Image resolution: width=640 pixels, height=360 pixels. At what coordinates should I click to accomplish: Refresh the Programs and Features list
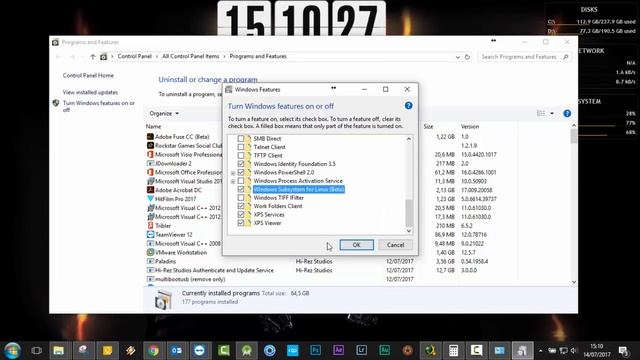467,57
